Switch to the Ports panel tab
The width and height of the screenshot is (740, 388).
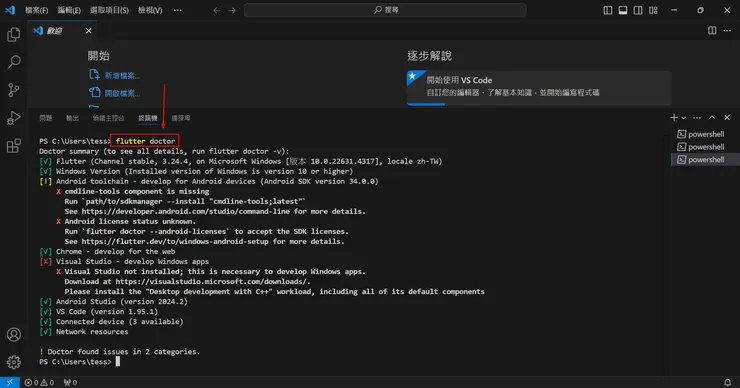(x=181, y=118)
